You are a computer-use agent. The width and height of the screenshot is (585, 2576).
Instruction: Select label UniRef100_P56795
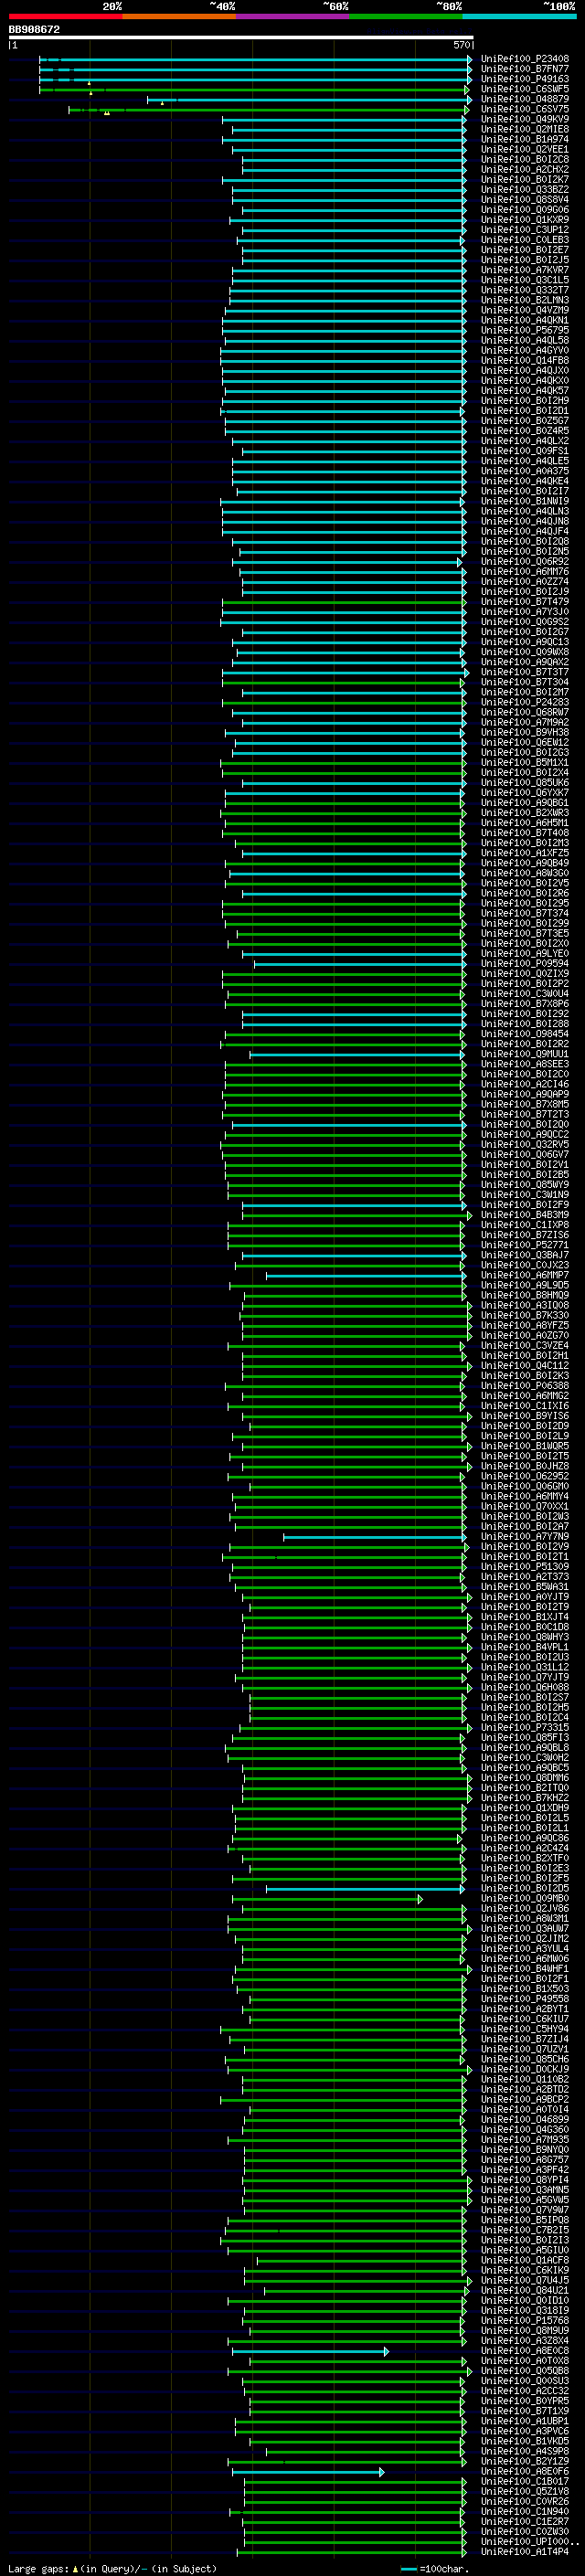pyautogui.click(x=525, y=330)
